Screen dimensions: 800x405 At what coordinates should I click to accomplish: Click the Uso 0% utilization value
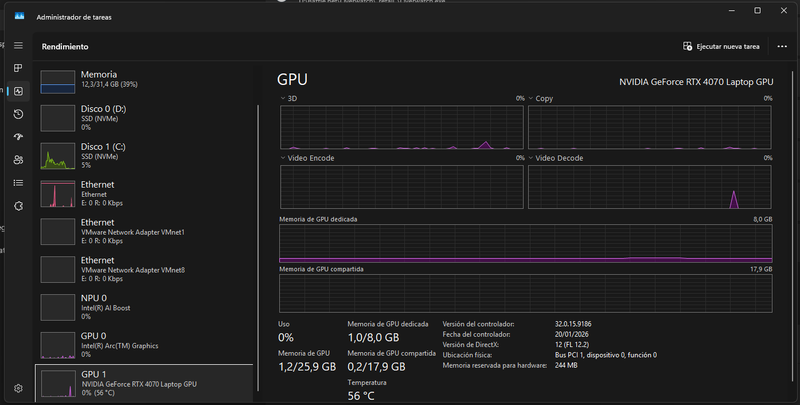[x=286, y=338]
